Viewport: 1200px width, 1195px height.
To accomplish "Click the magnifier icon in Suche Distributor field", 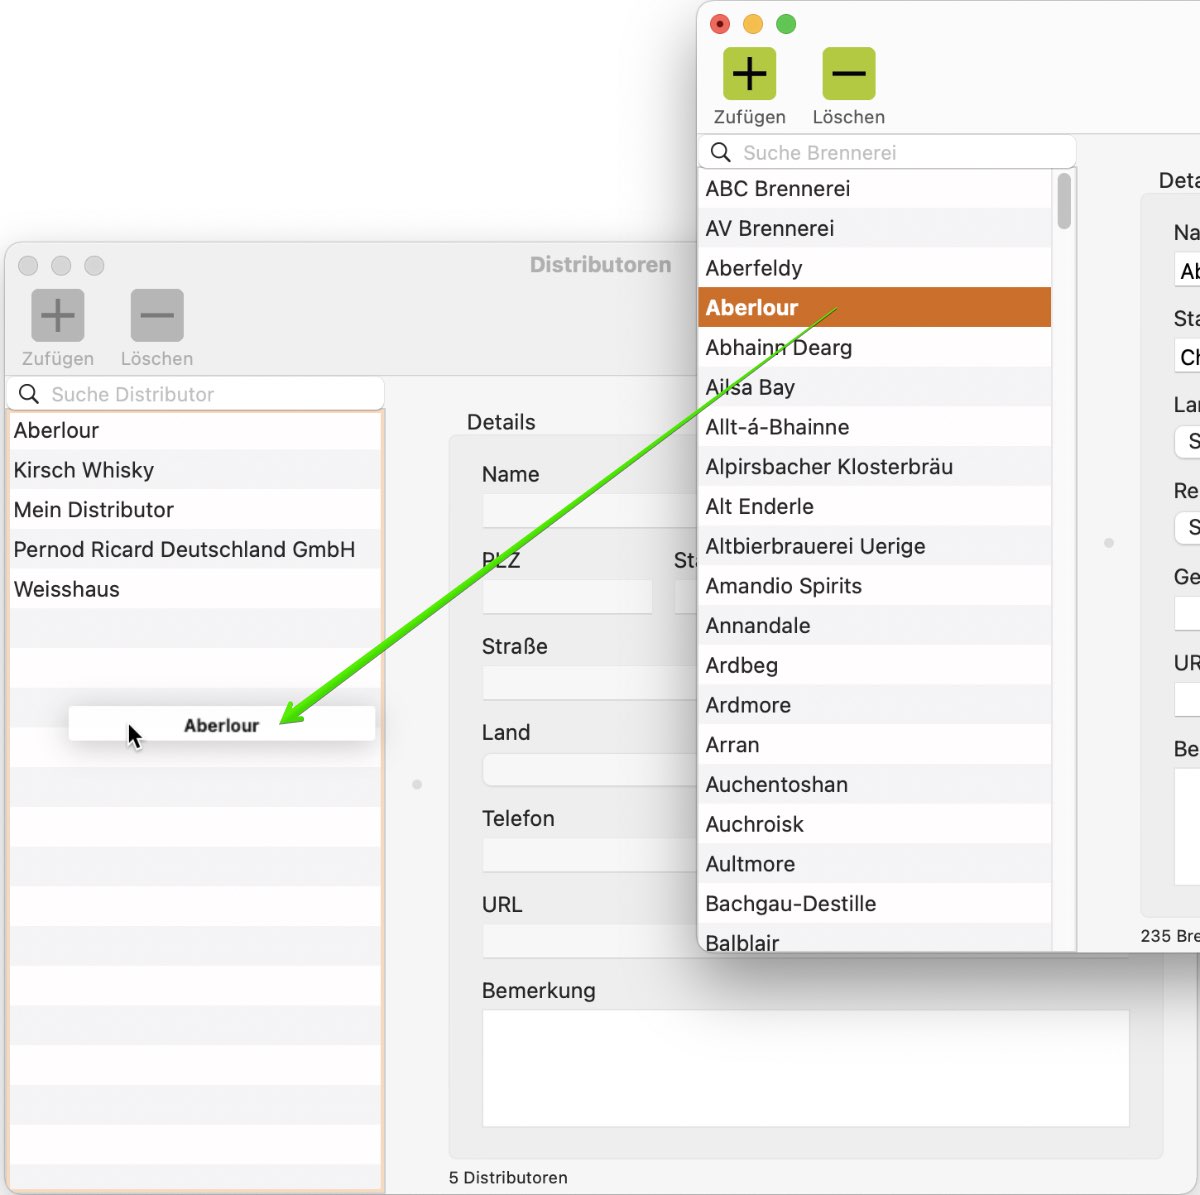I will (29, 394).
